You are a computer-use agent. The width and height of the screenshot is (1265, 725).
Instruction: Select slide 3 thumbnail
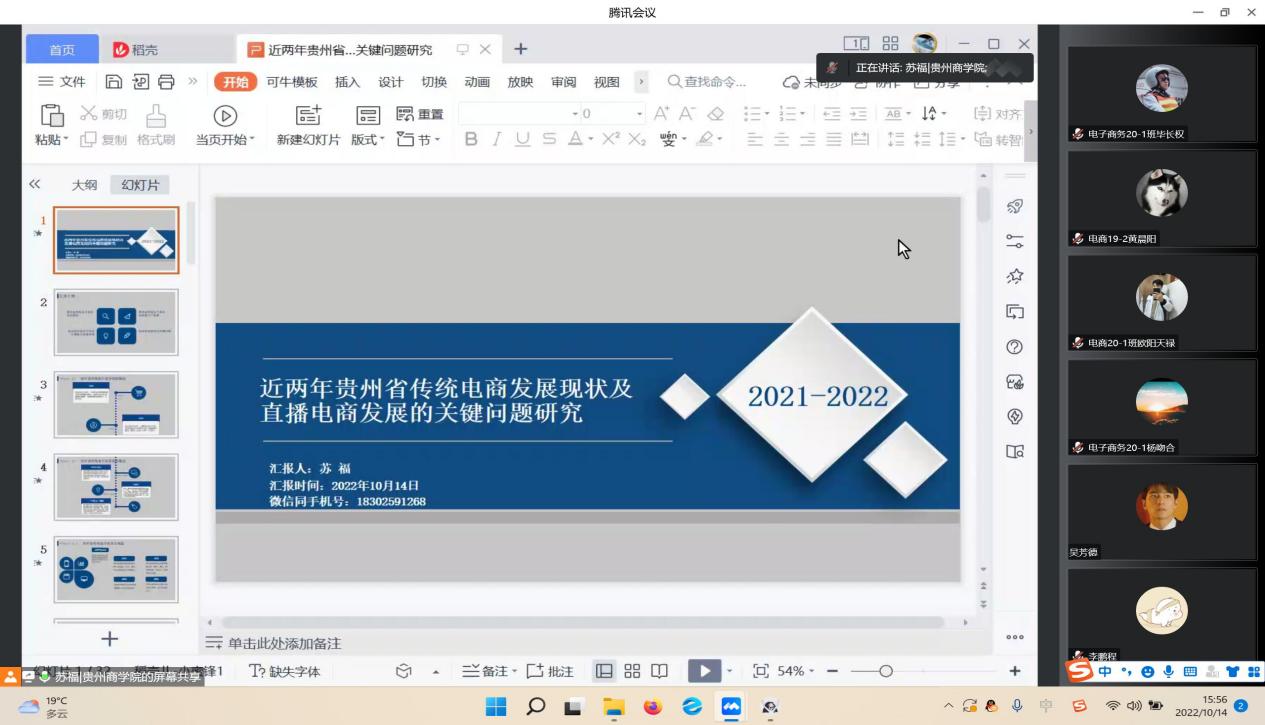pos(116,405)
